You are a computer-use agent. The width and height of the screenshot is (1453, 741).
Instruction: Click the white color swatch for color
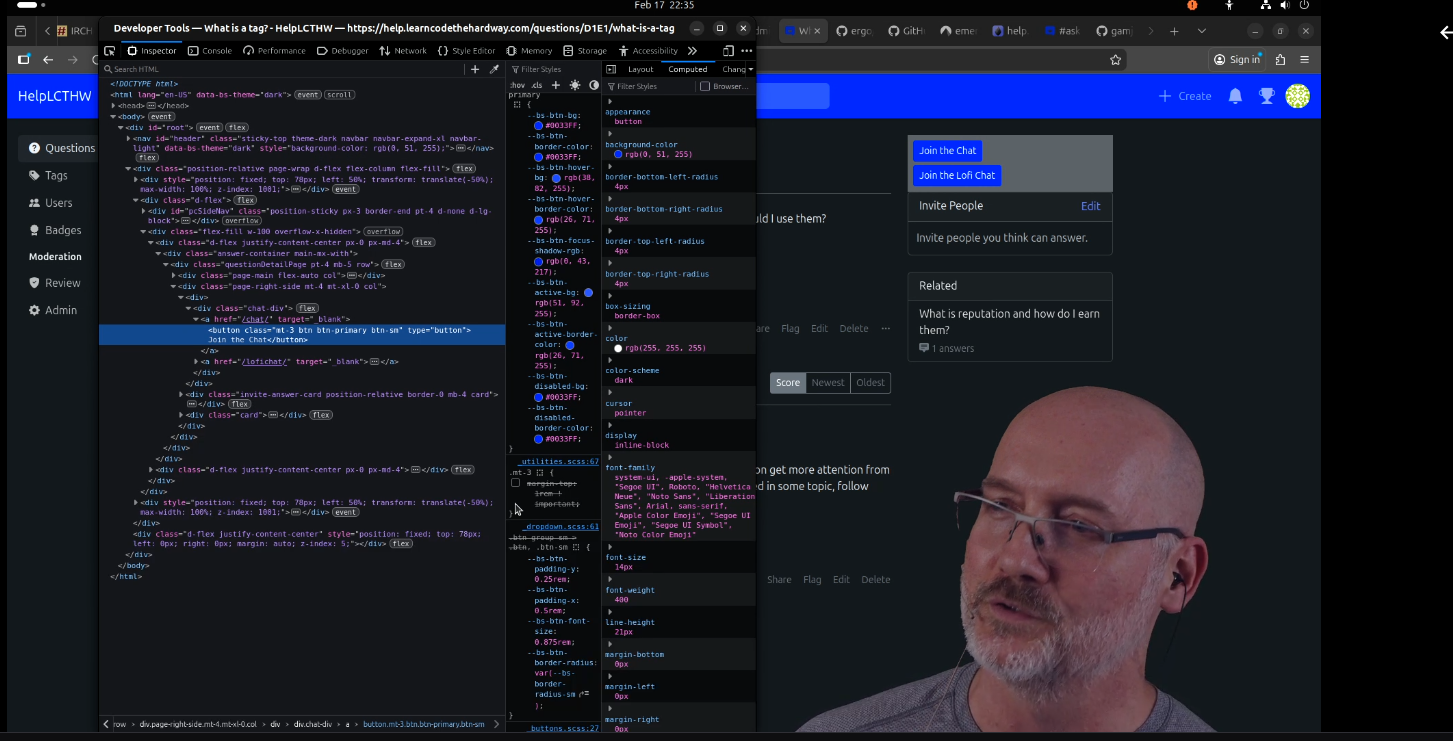click(618, 348)
